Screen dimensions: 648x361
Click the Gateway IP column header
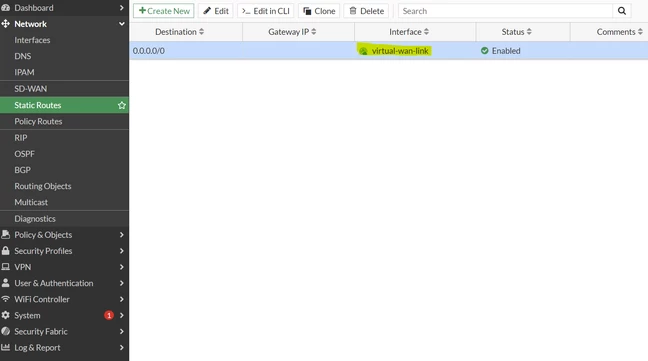(x=298, y=32)
